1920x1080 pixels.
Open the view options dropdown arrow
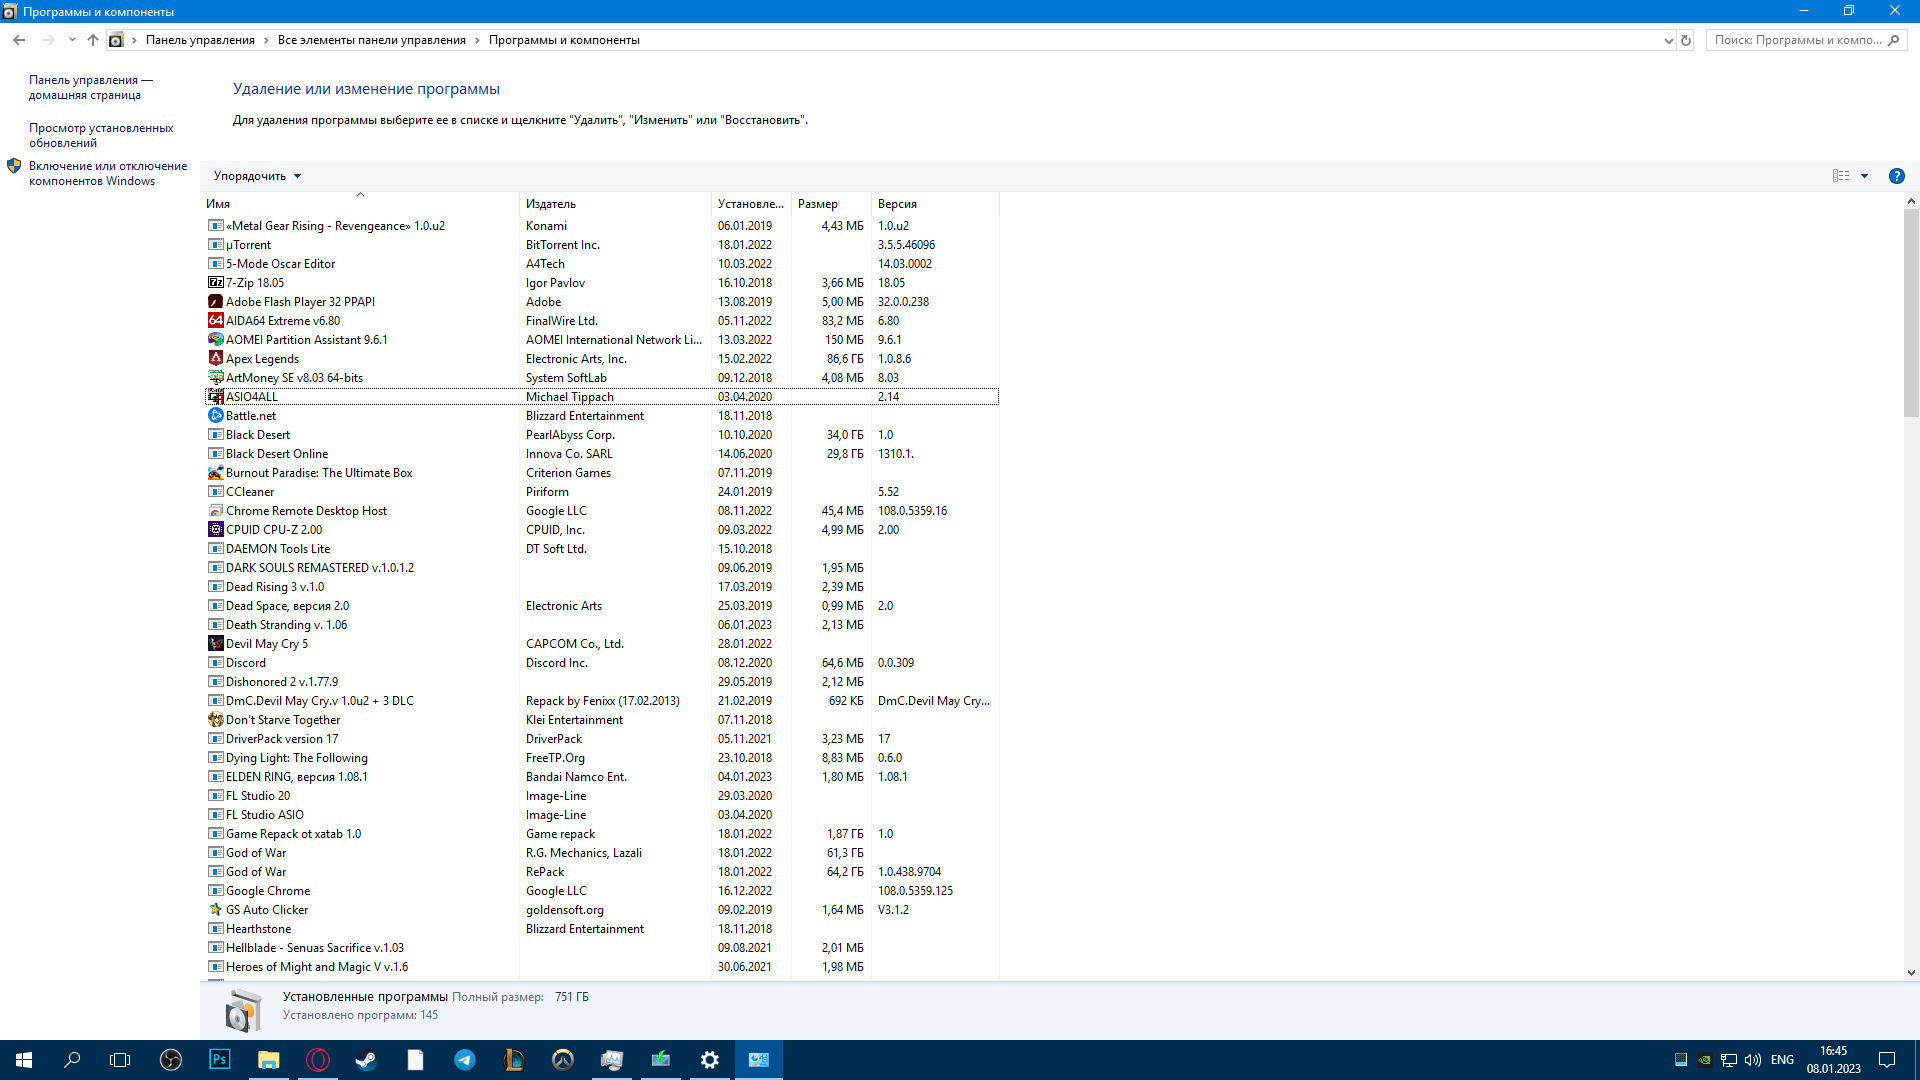tap(1864, 176)
